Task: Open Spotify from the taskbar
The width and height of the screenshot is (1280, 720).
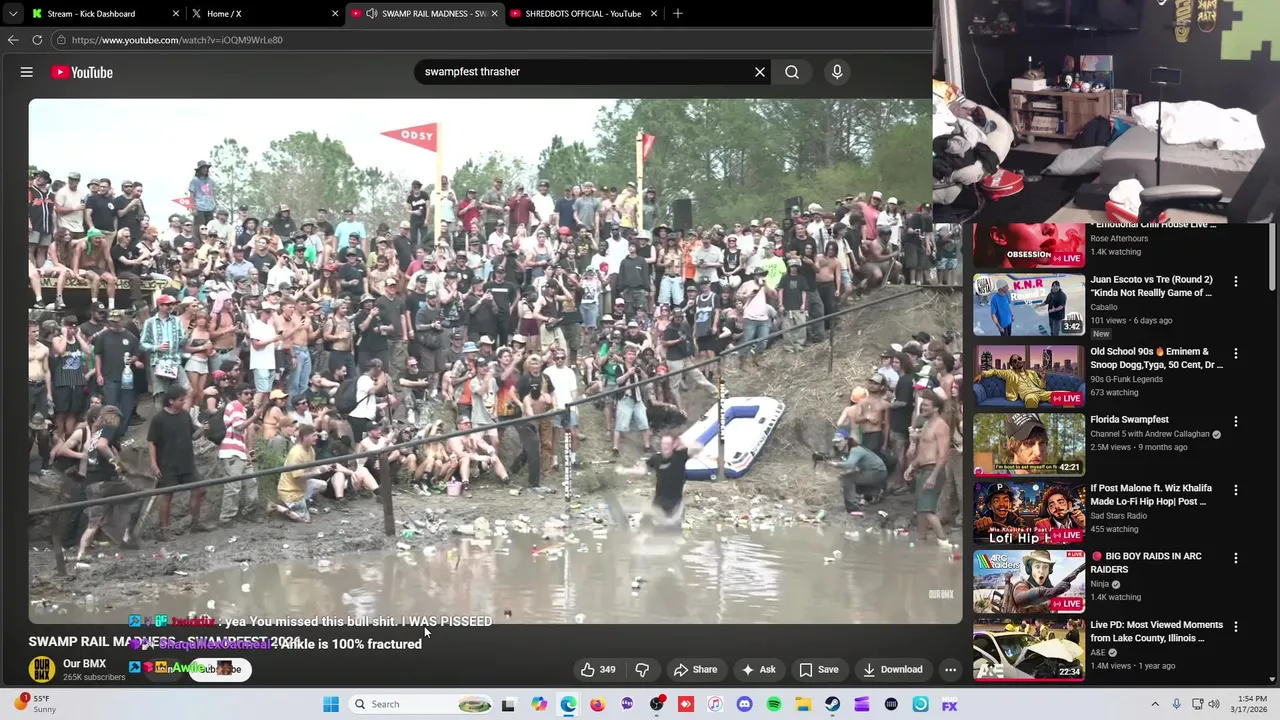Action: click(x=774, y=704)
